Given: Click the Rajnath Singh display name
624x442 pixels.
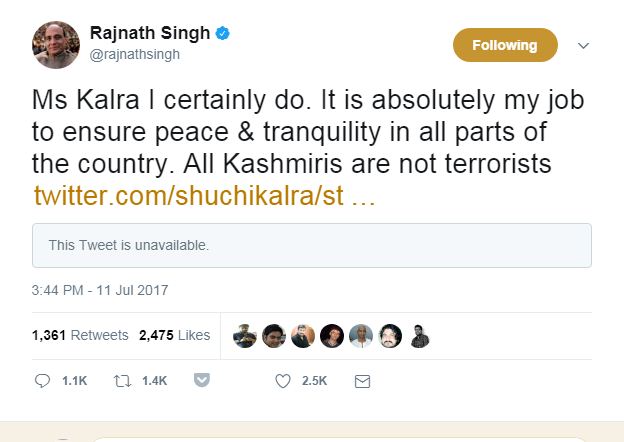Looking at the screenshot, I should [x=150, y=34].
